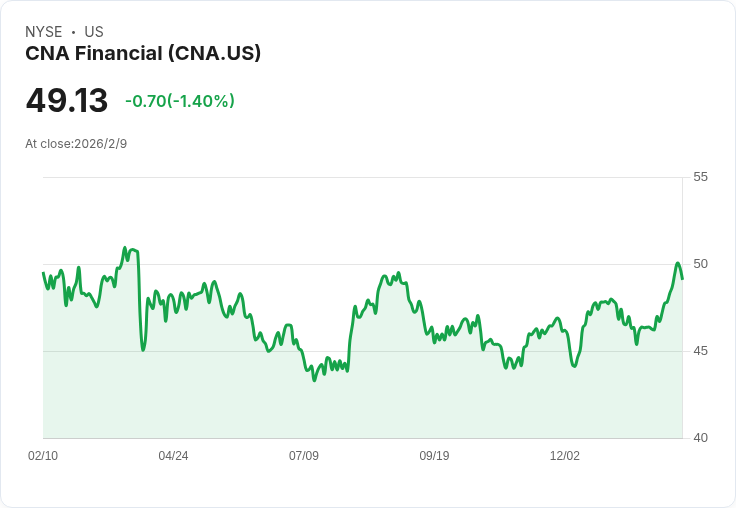
Task: Click the 49.13 closing price
Action: coord(66,101)
